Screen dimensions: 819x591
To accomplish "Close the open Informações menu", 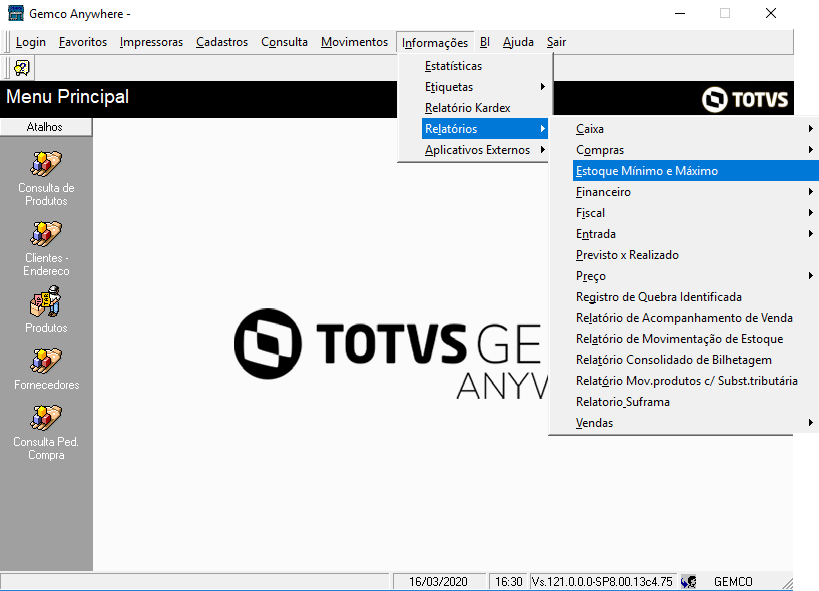I will pyautogui.click(x=435, y=42).
